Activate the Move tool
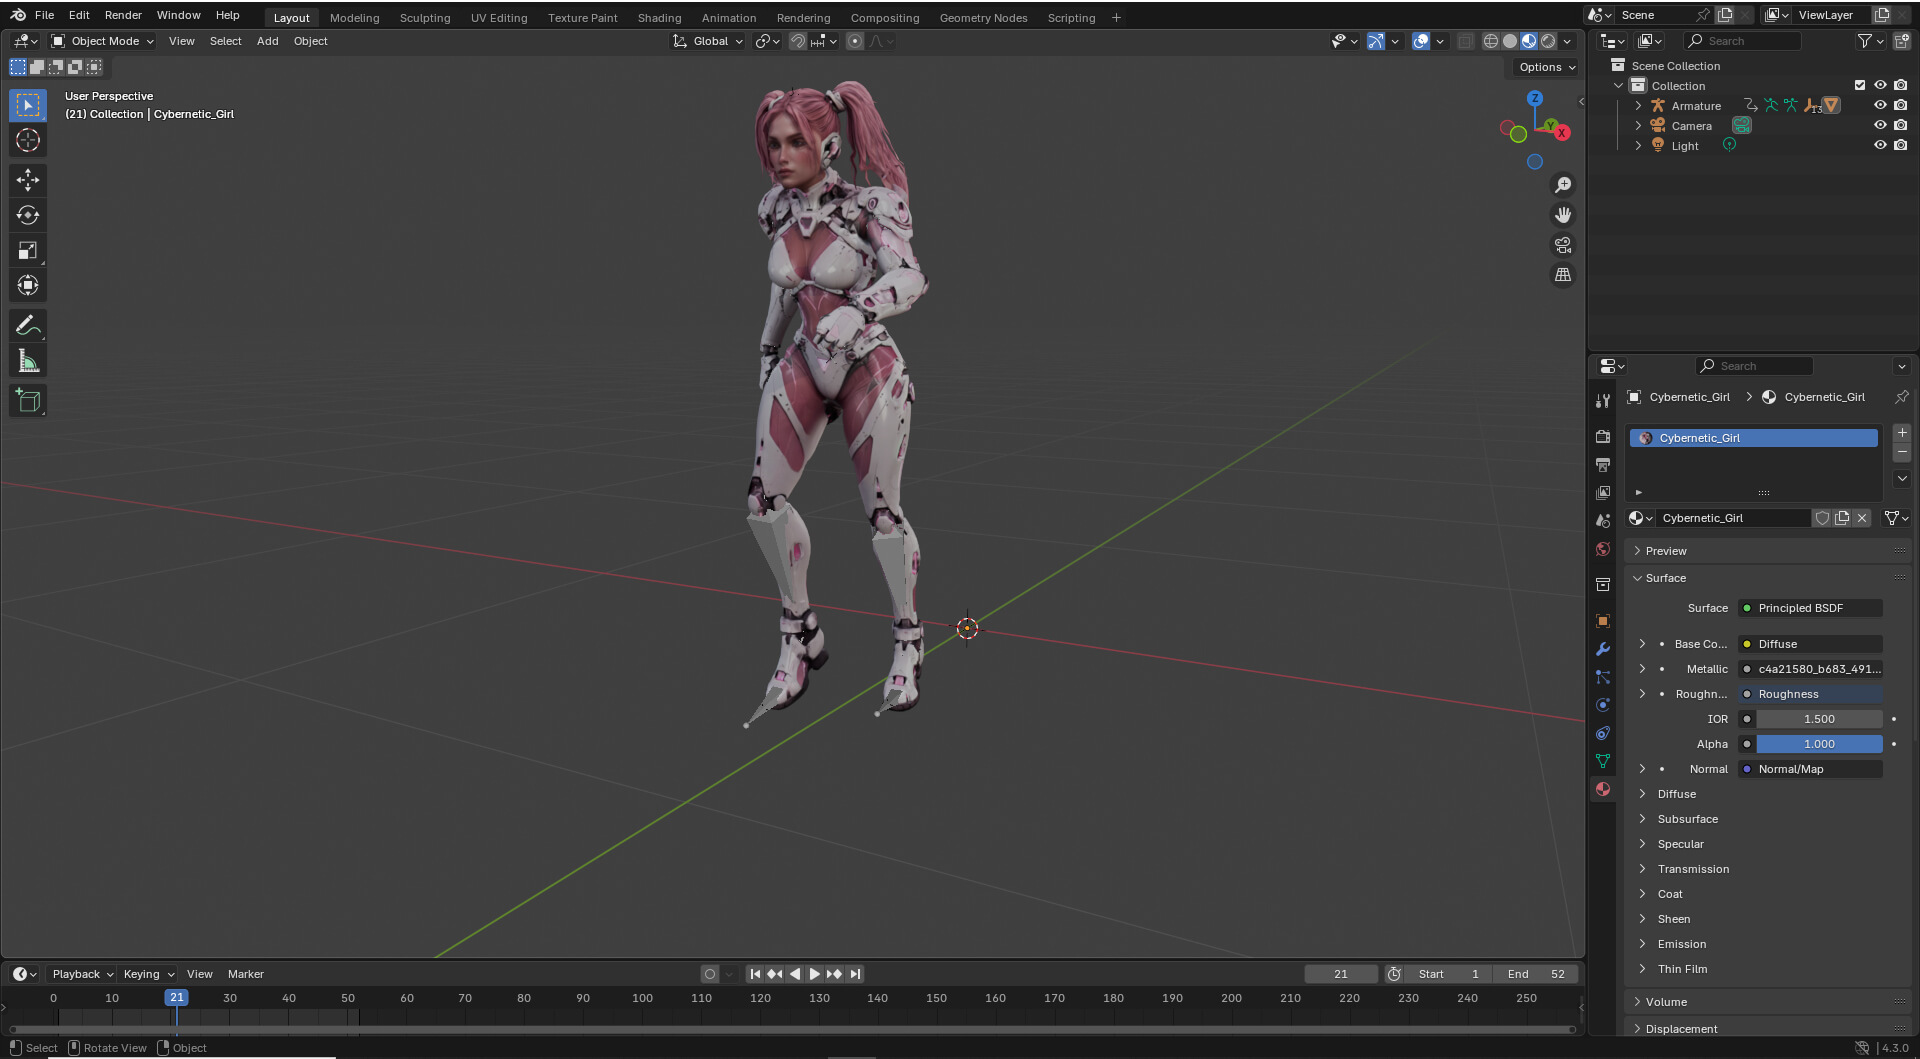The height and width of the screenshot is (1059, 1920). [x=28, y=180]
